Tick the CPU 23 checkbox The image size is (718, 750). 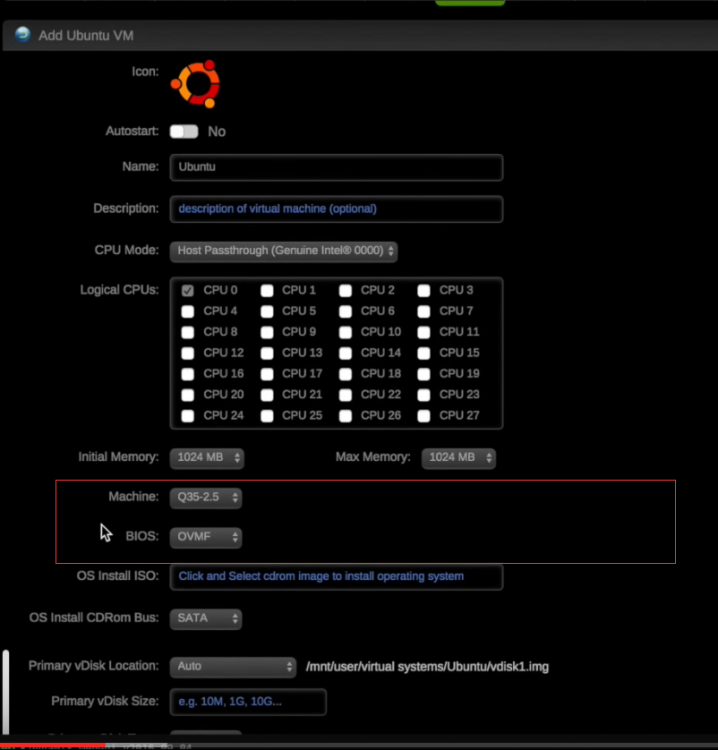[424, 395]
